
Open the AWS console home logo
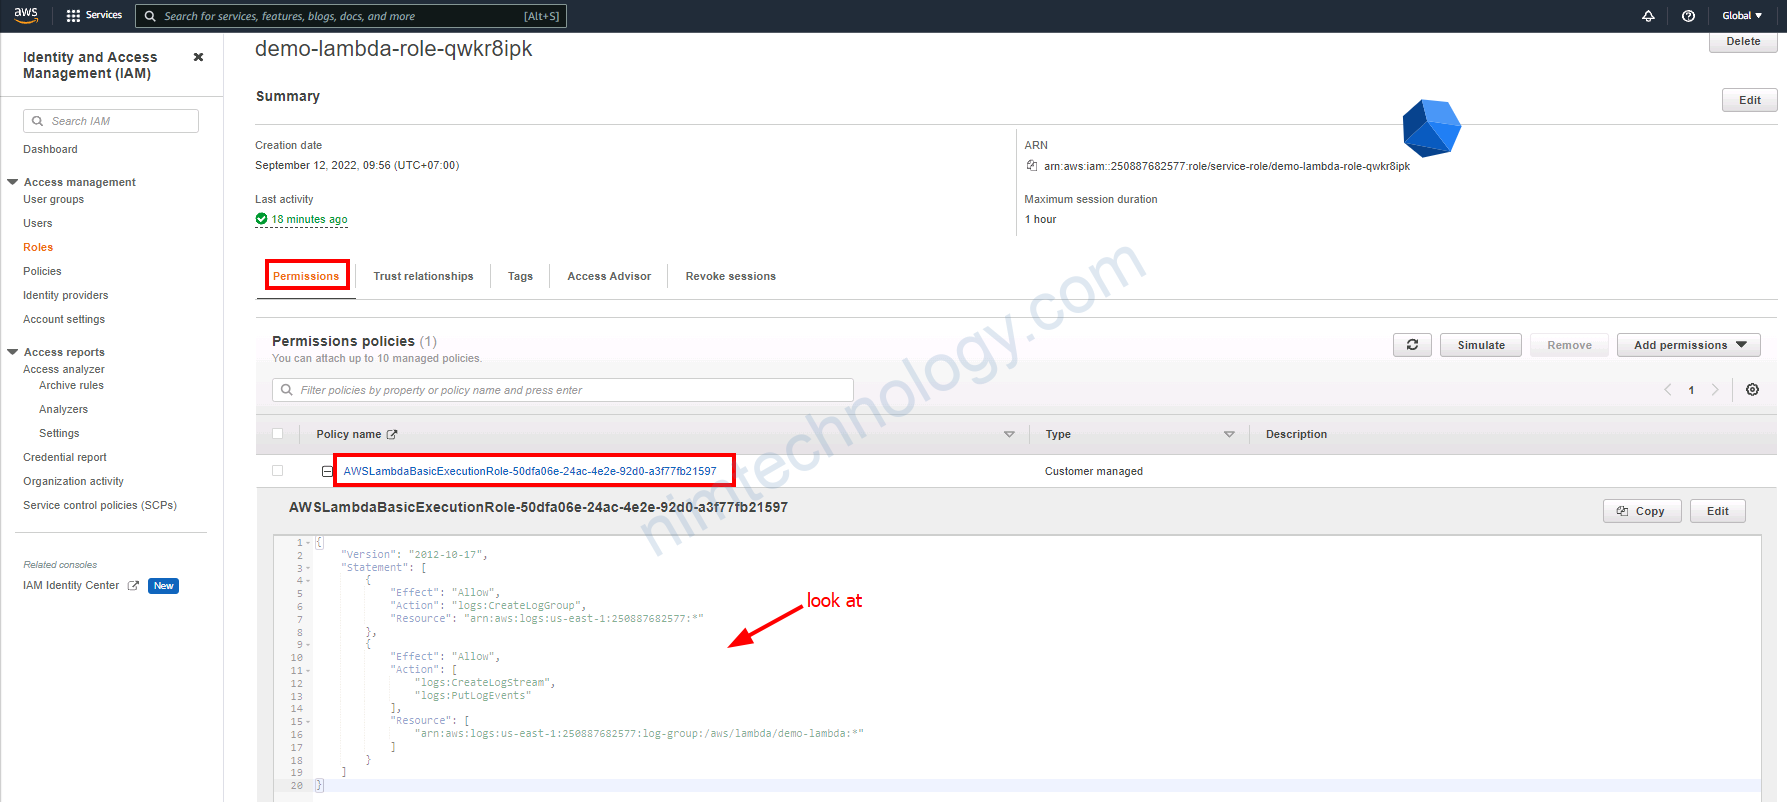[x=26, y=15]
